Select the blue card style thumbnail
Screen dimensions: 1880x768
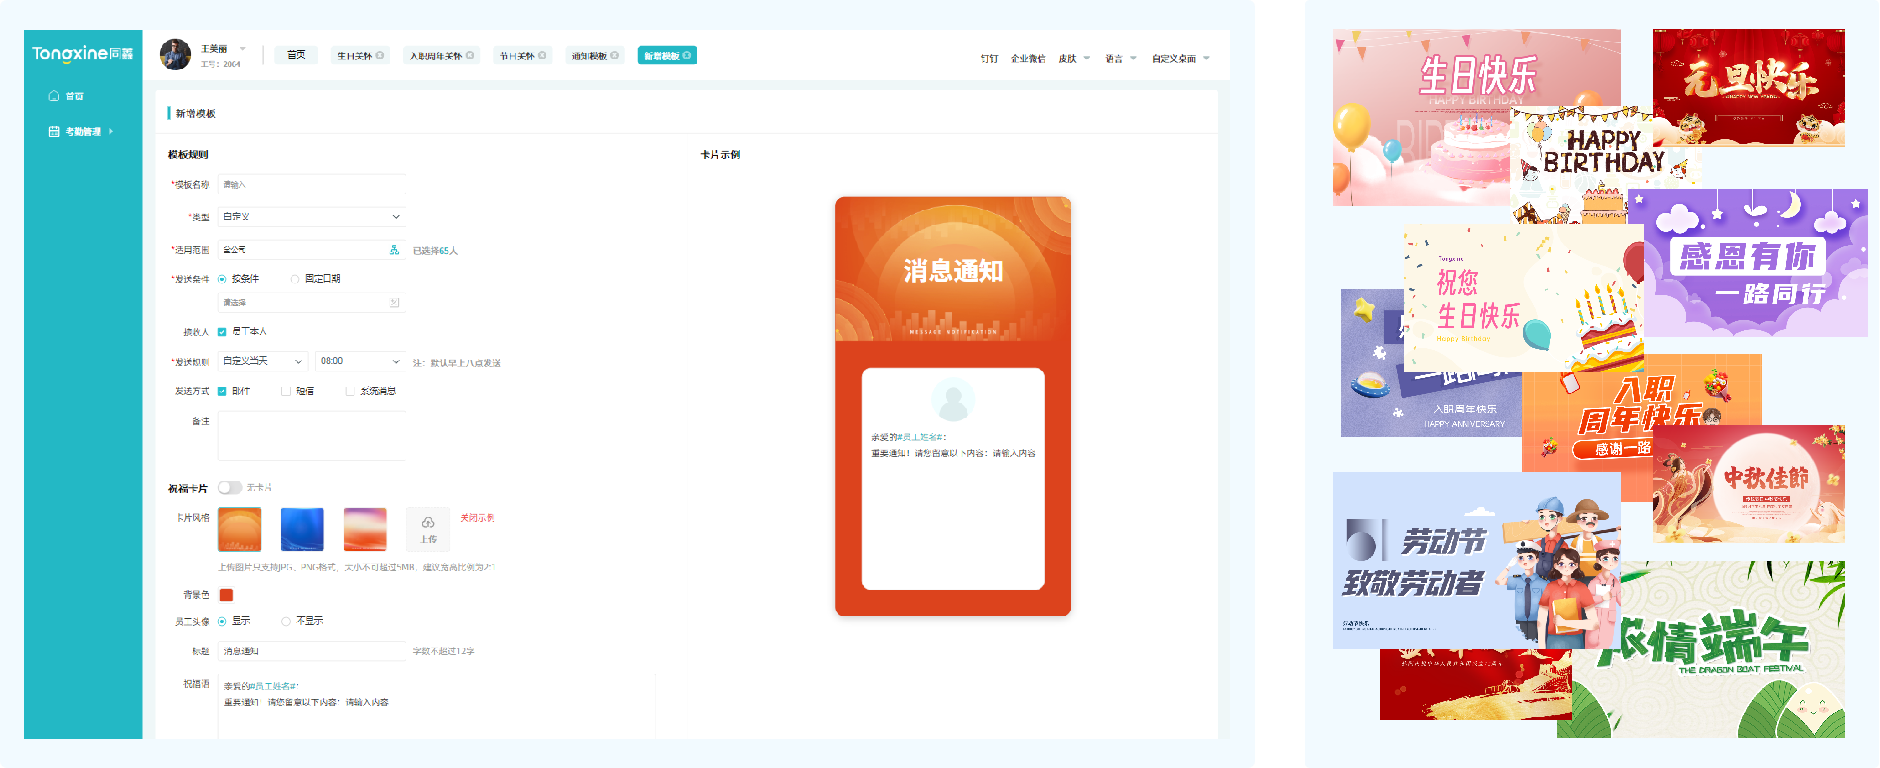click(x=302, y=529)
